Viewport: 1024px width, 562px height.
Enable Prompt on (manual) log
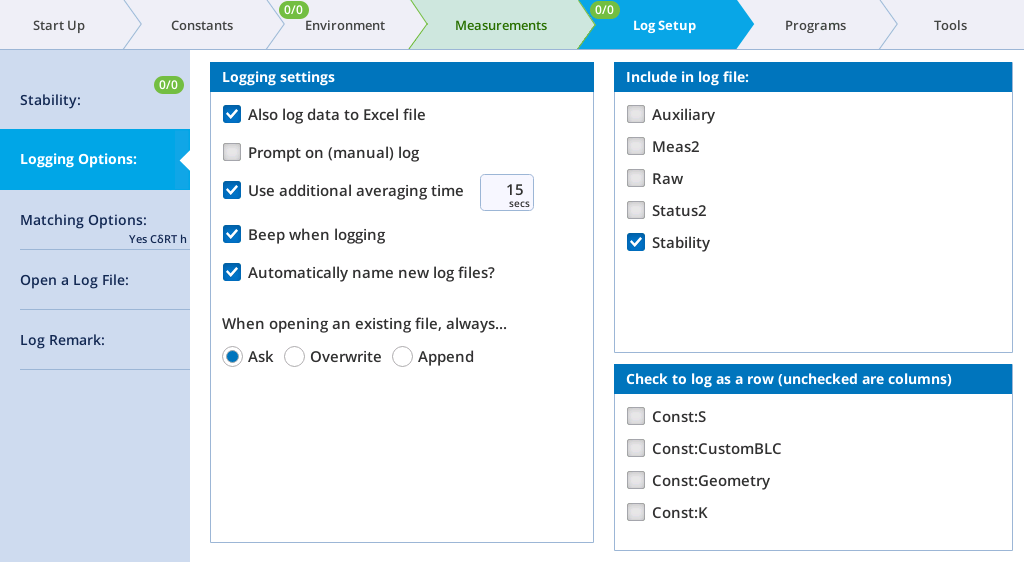(232, 153)
